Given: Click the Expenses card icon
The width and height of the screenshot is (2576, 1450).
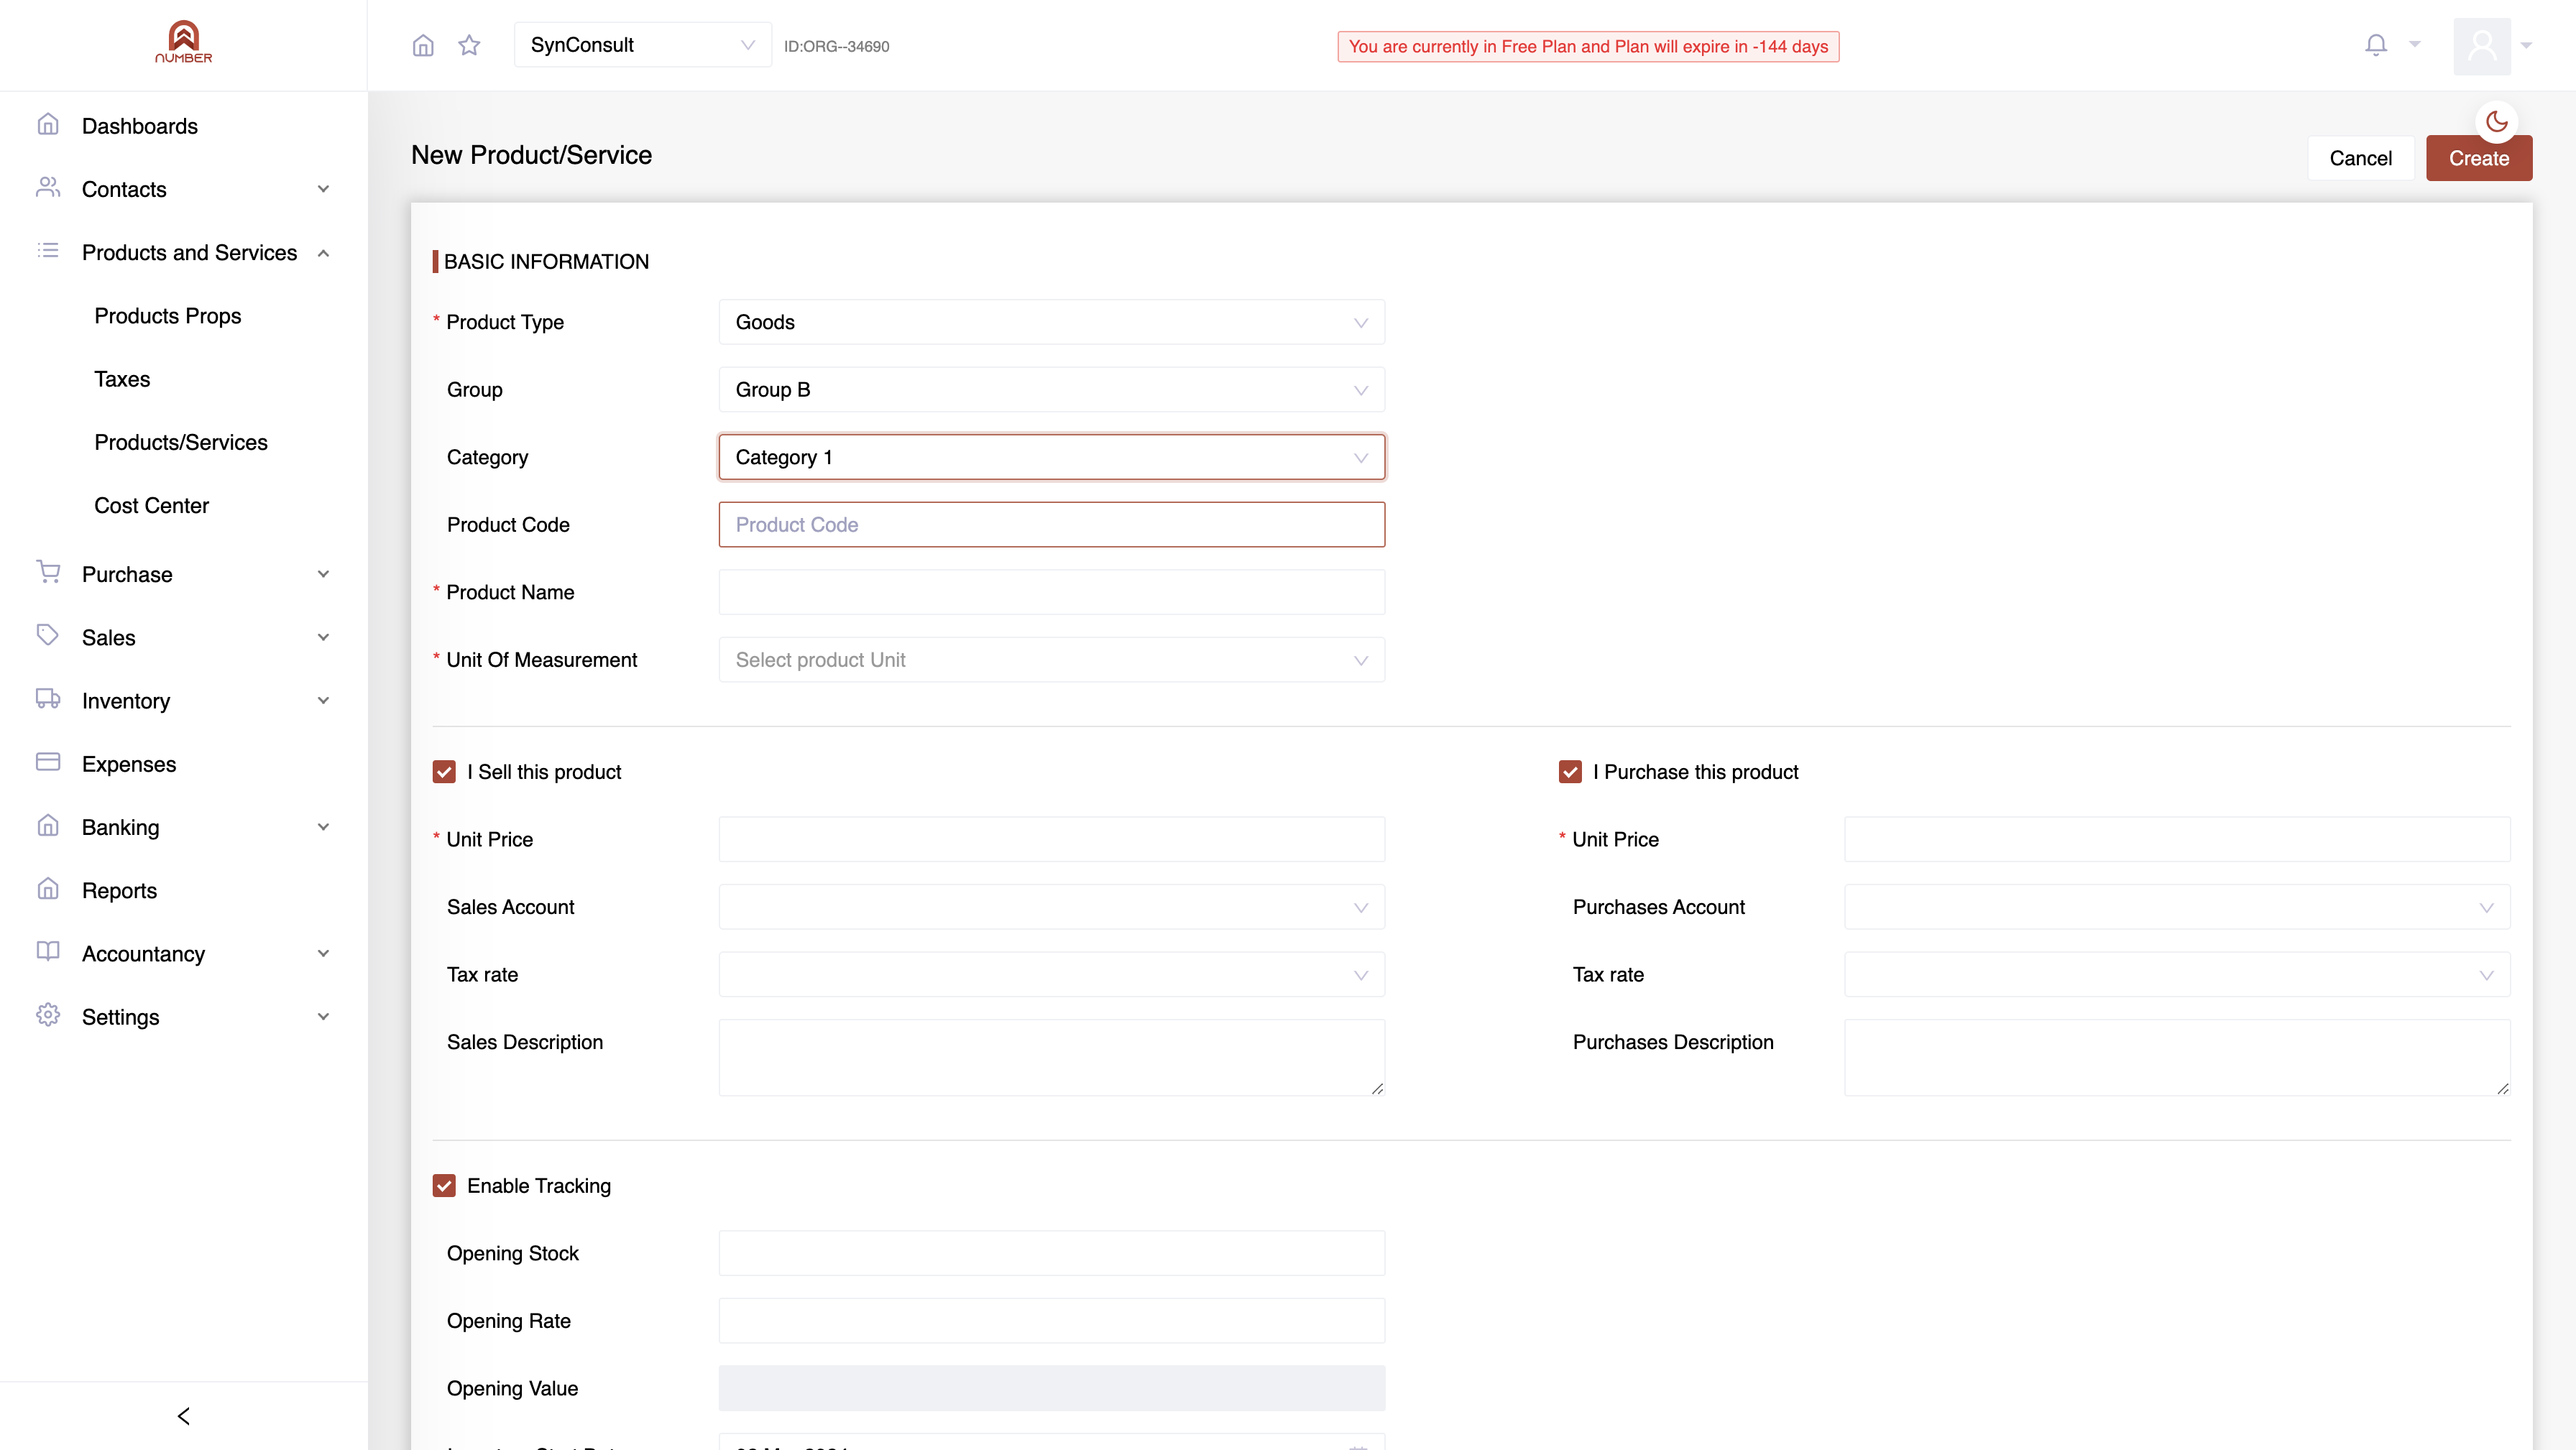Looking at the screenshot, I should 48,763.
